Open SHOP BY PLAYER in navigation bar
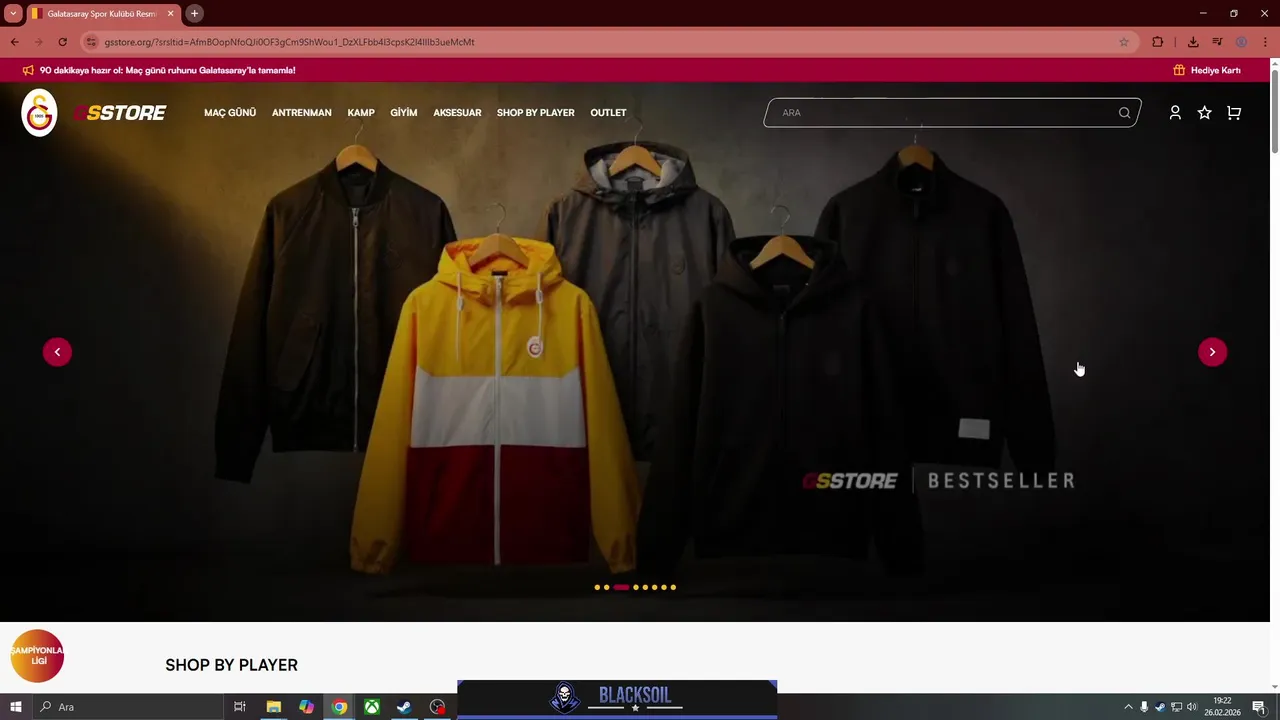The width and height of the screenshot is (1280, 720). pos(536,113)
